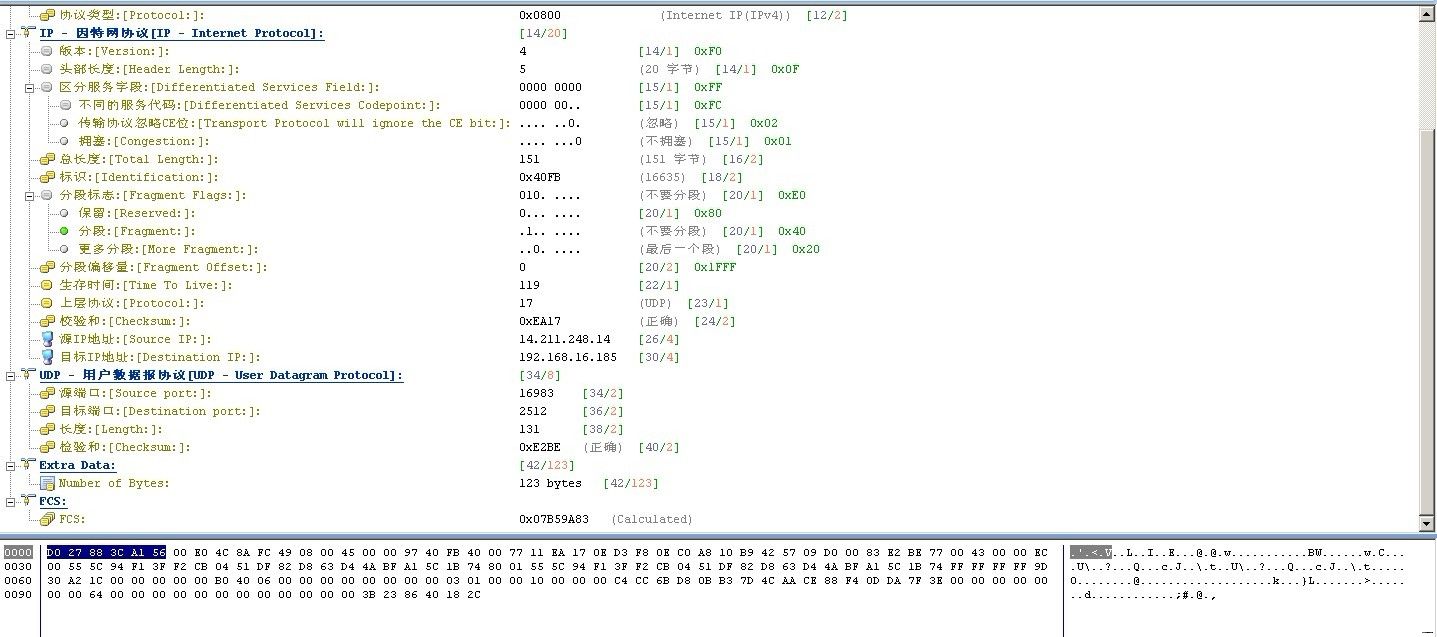This screenshot has width=1437, height=637.
Task: Click the Congestion bit indicator
Action: click(x=65, y=141)
